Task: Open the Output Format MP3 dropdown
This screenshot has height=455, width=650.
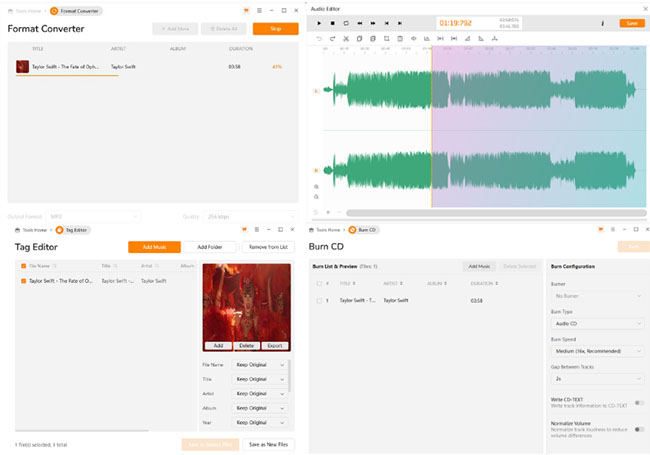Action: point(94,216)
